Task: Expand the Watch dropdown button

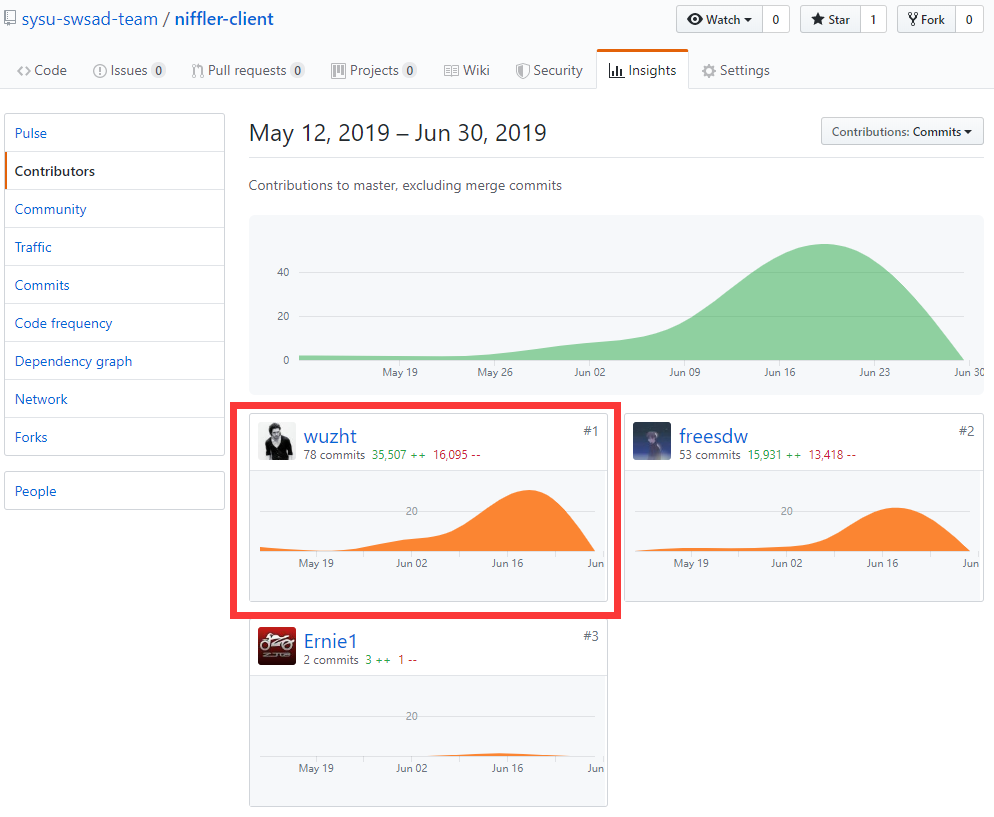Action: coord(720,20)
